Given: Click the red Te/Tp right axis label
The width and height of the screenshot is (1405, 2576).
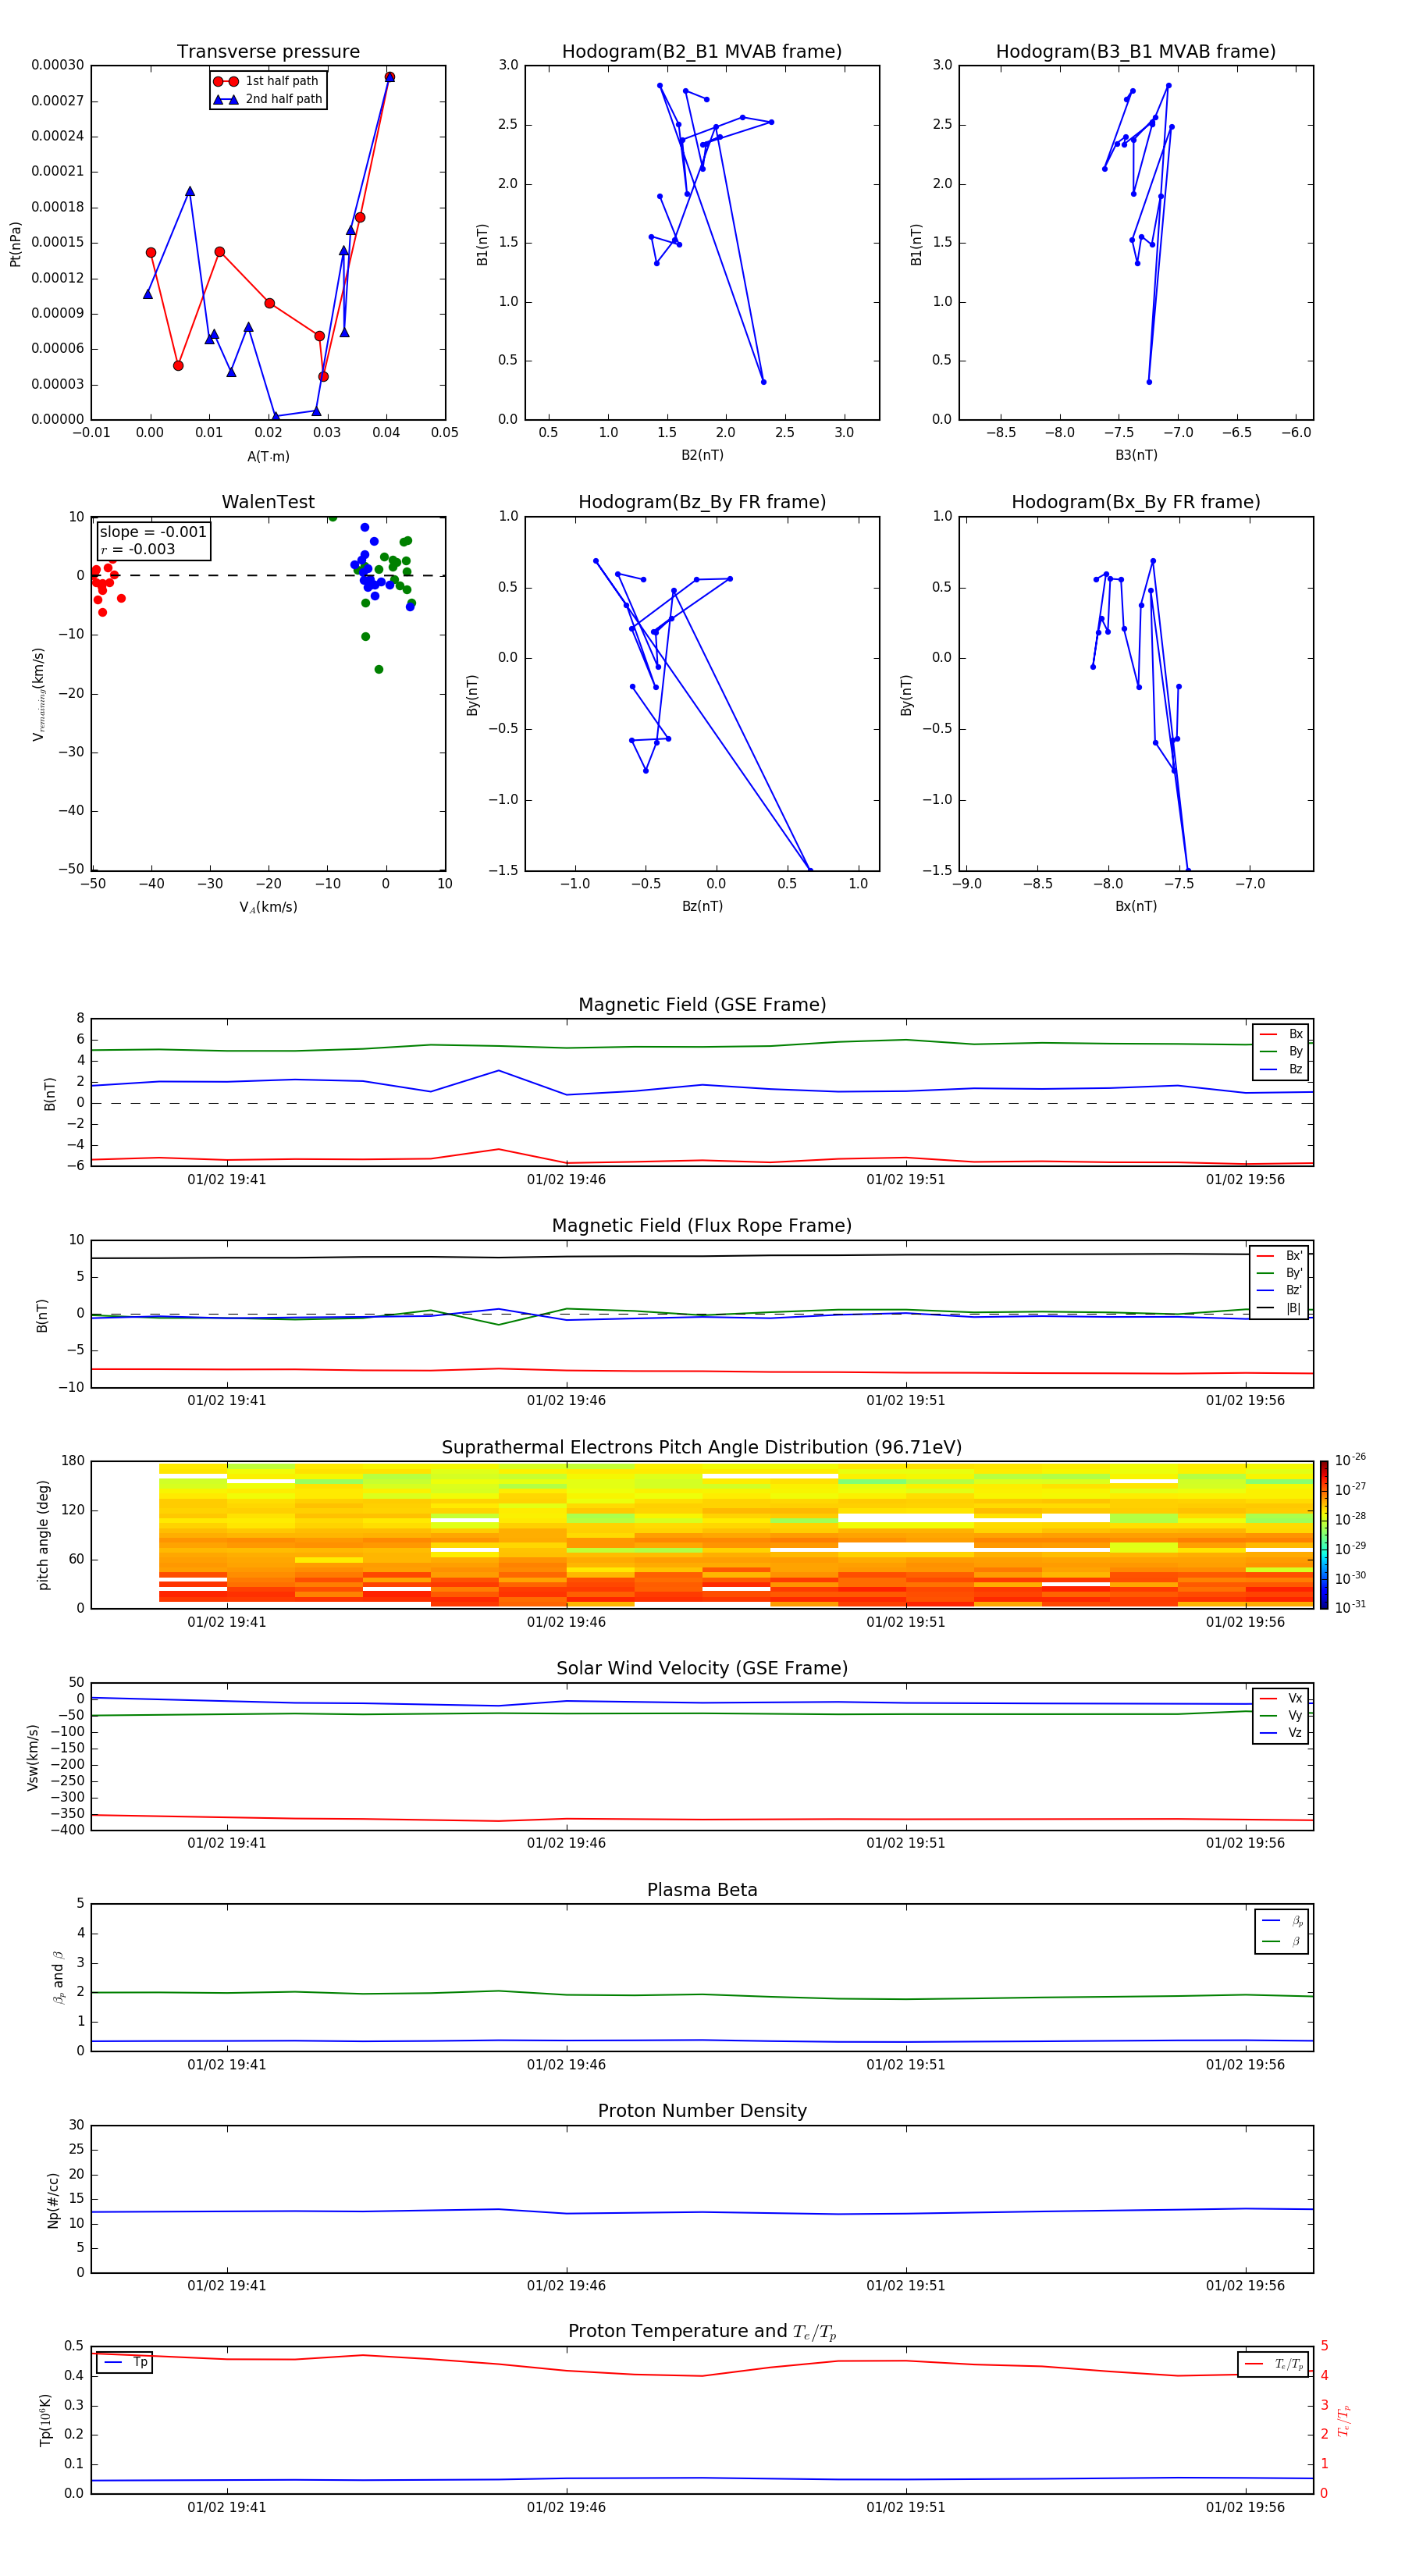Looking at the screenshot, I should click(x=1344, y=2420).
